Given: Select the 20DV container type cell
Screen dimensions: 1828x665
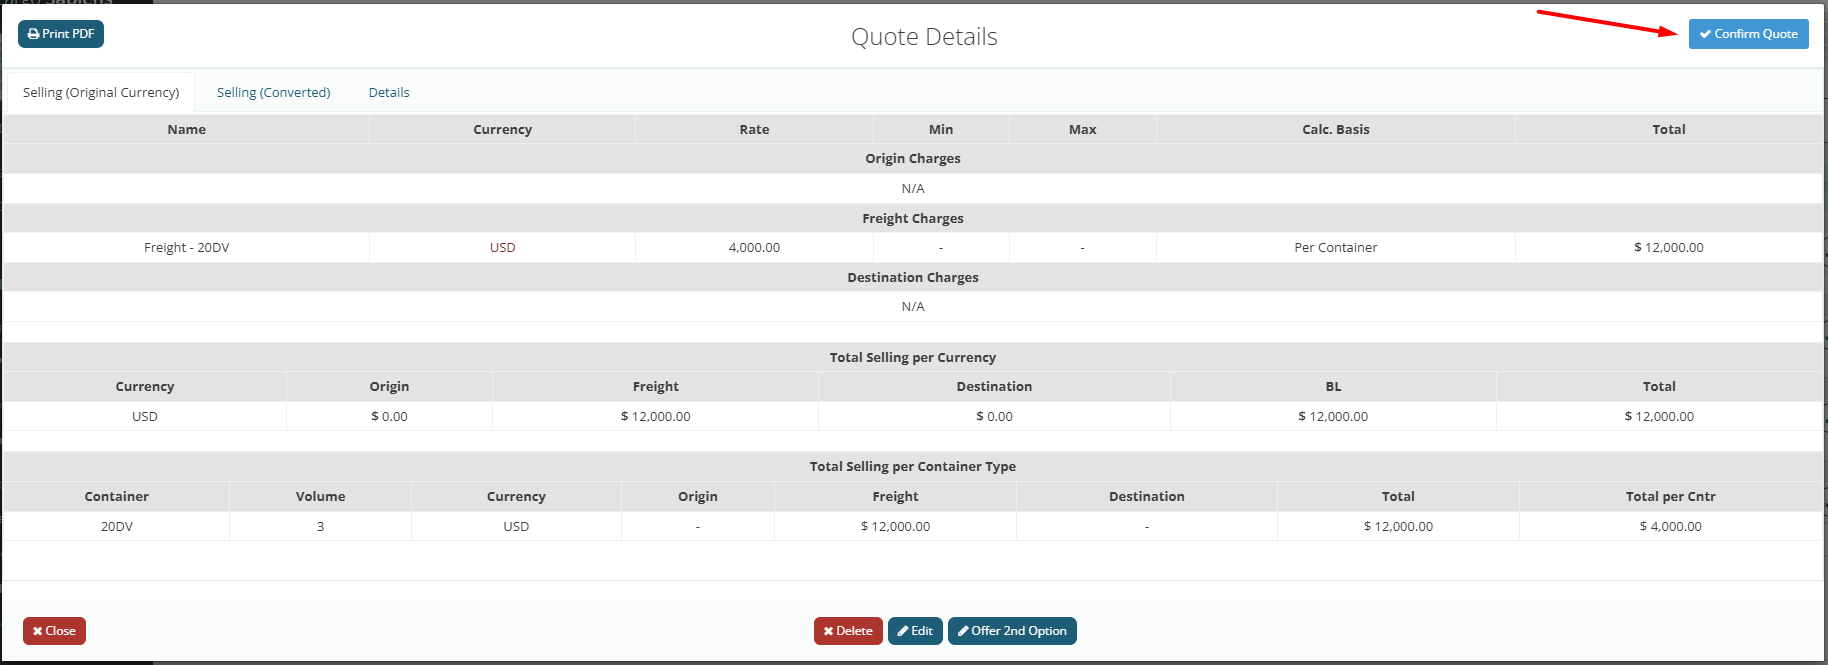Looking at the screenshot, I should 117,526.
